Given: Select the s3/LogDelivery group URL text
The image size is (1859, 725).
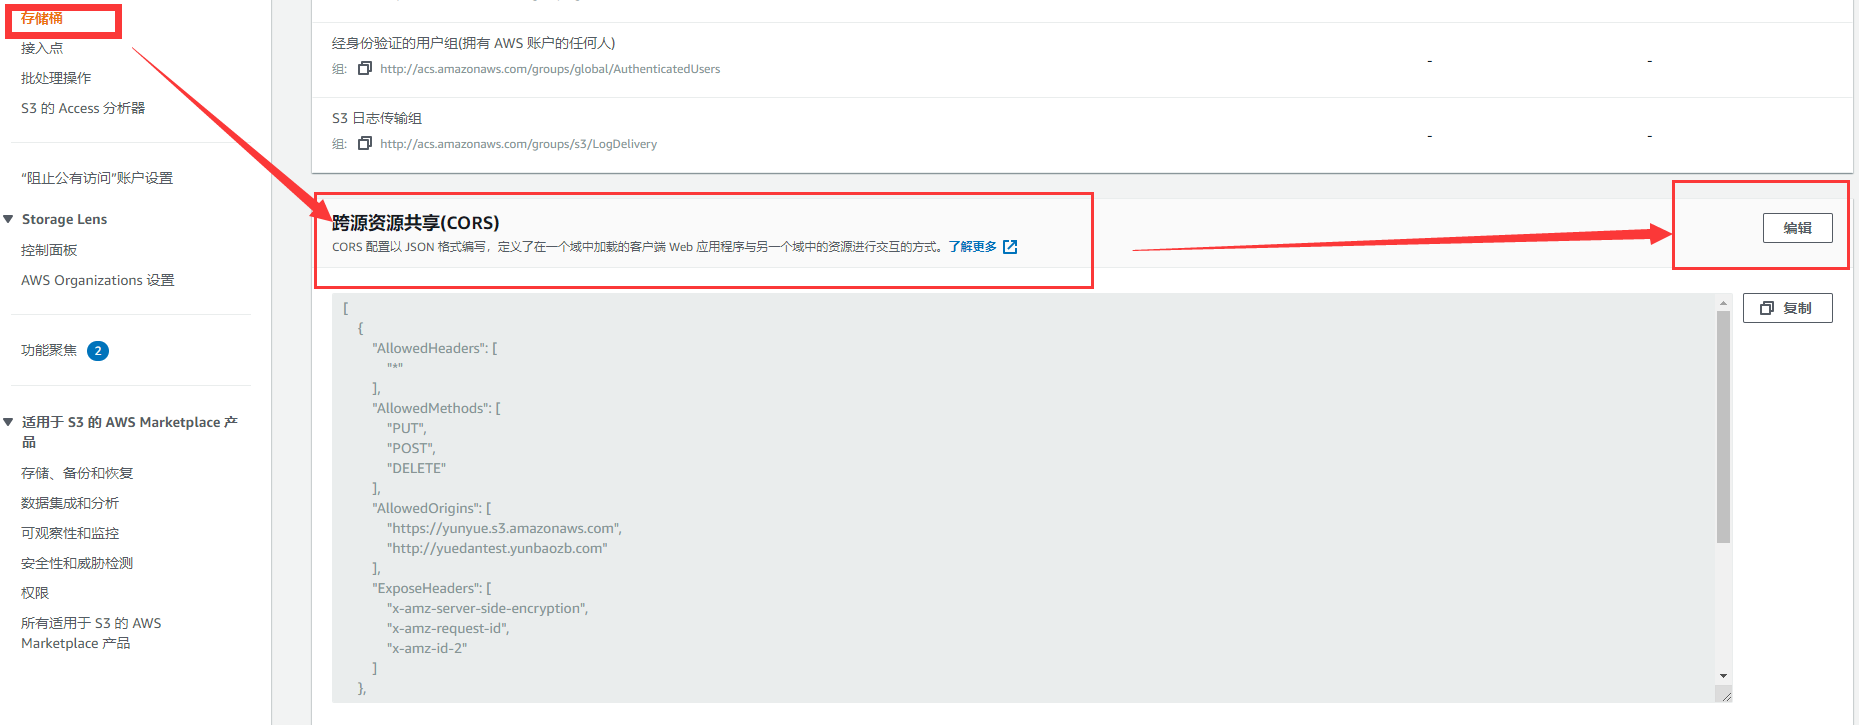Looking at the screenshot, I should pos(518,144).
